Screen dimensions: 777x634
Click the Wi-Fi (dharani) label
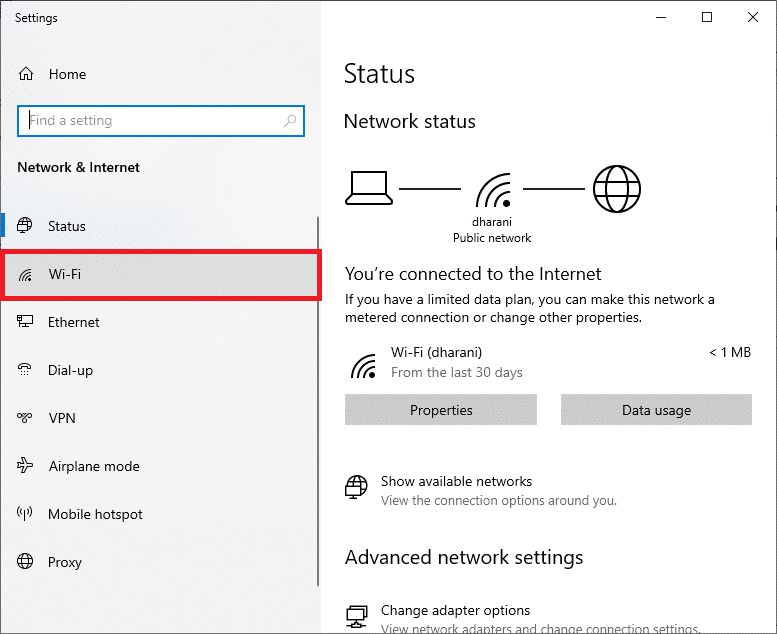[436, 352]
